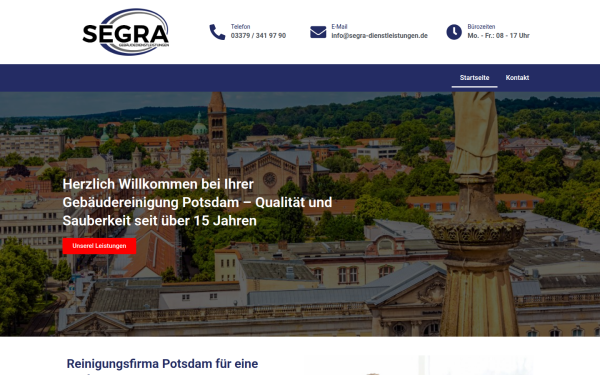
Task: Click the office hours clock icon
Action: coord(454,32)
